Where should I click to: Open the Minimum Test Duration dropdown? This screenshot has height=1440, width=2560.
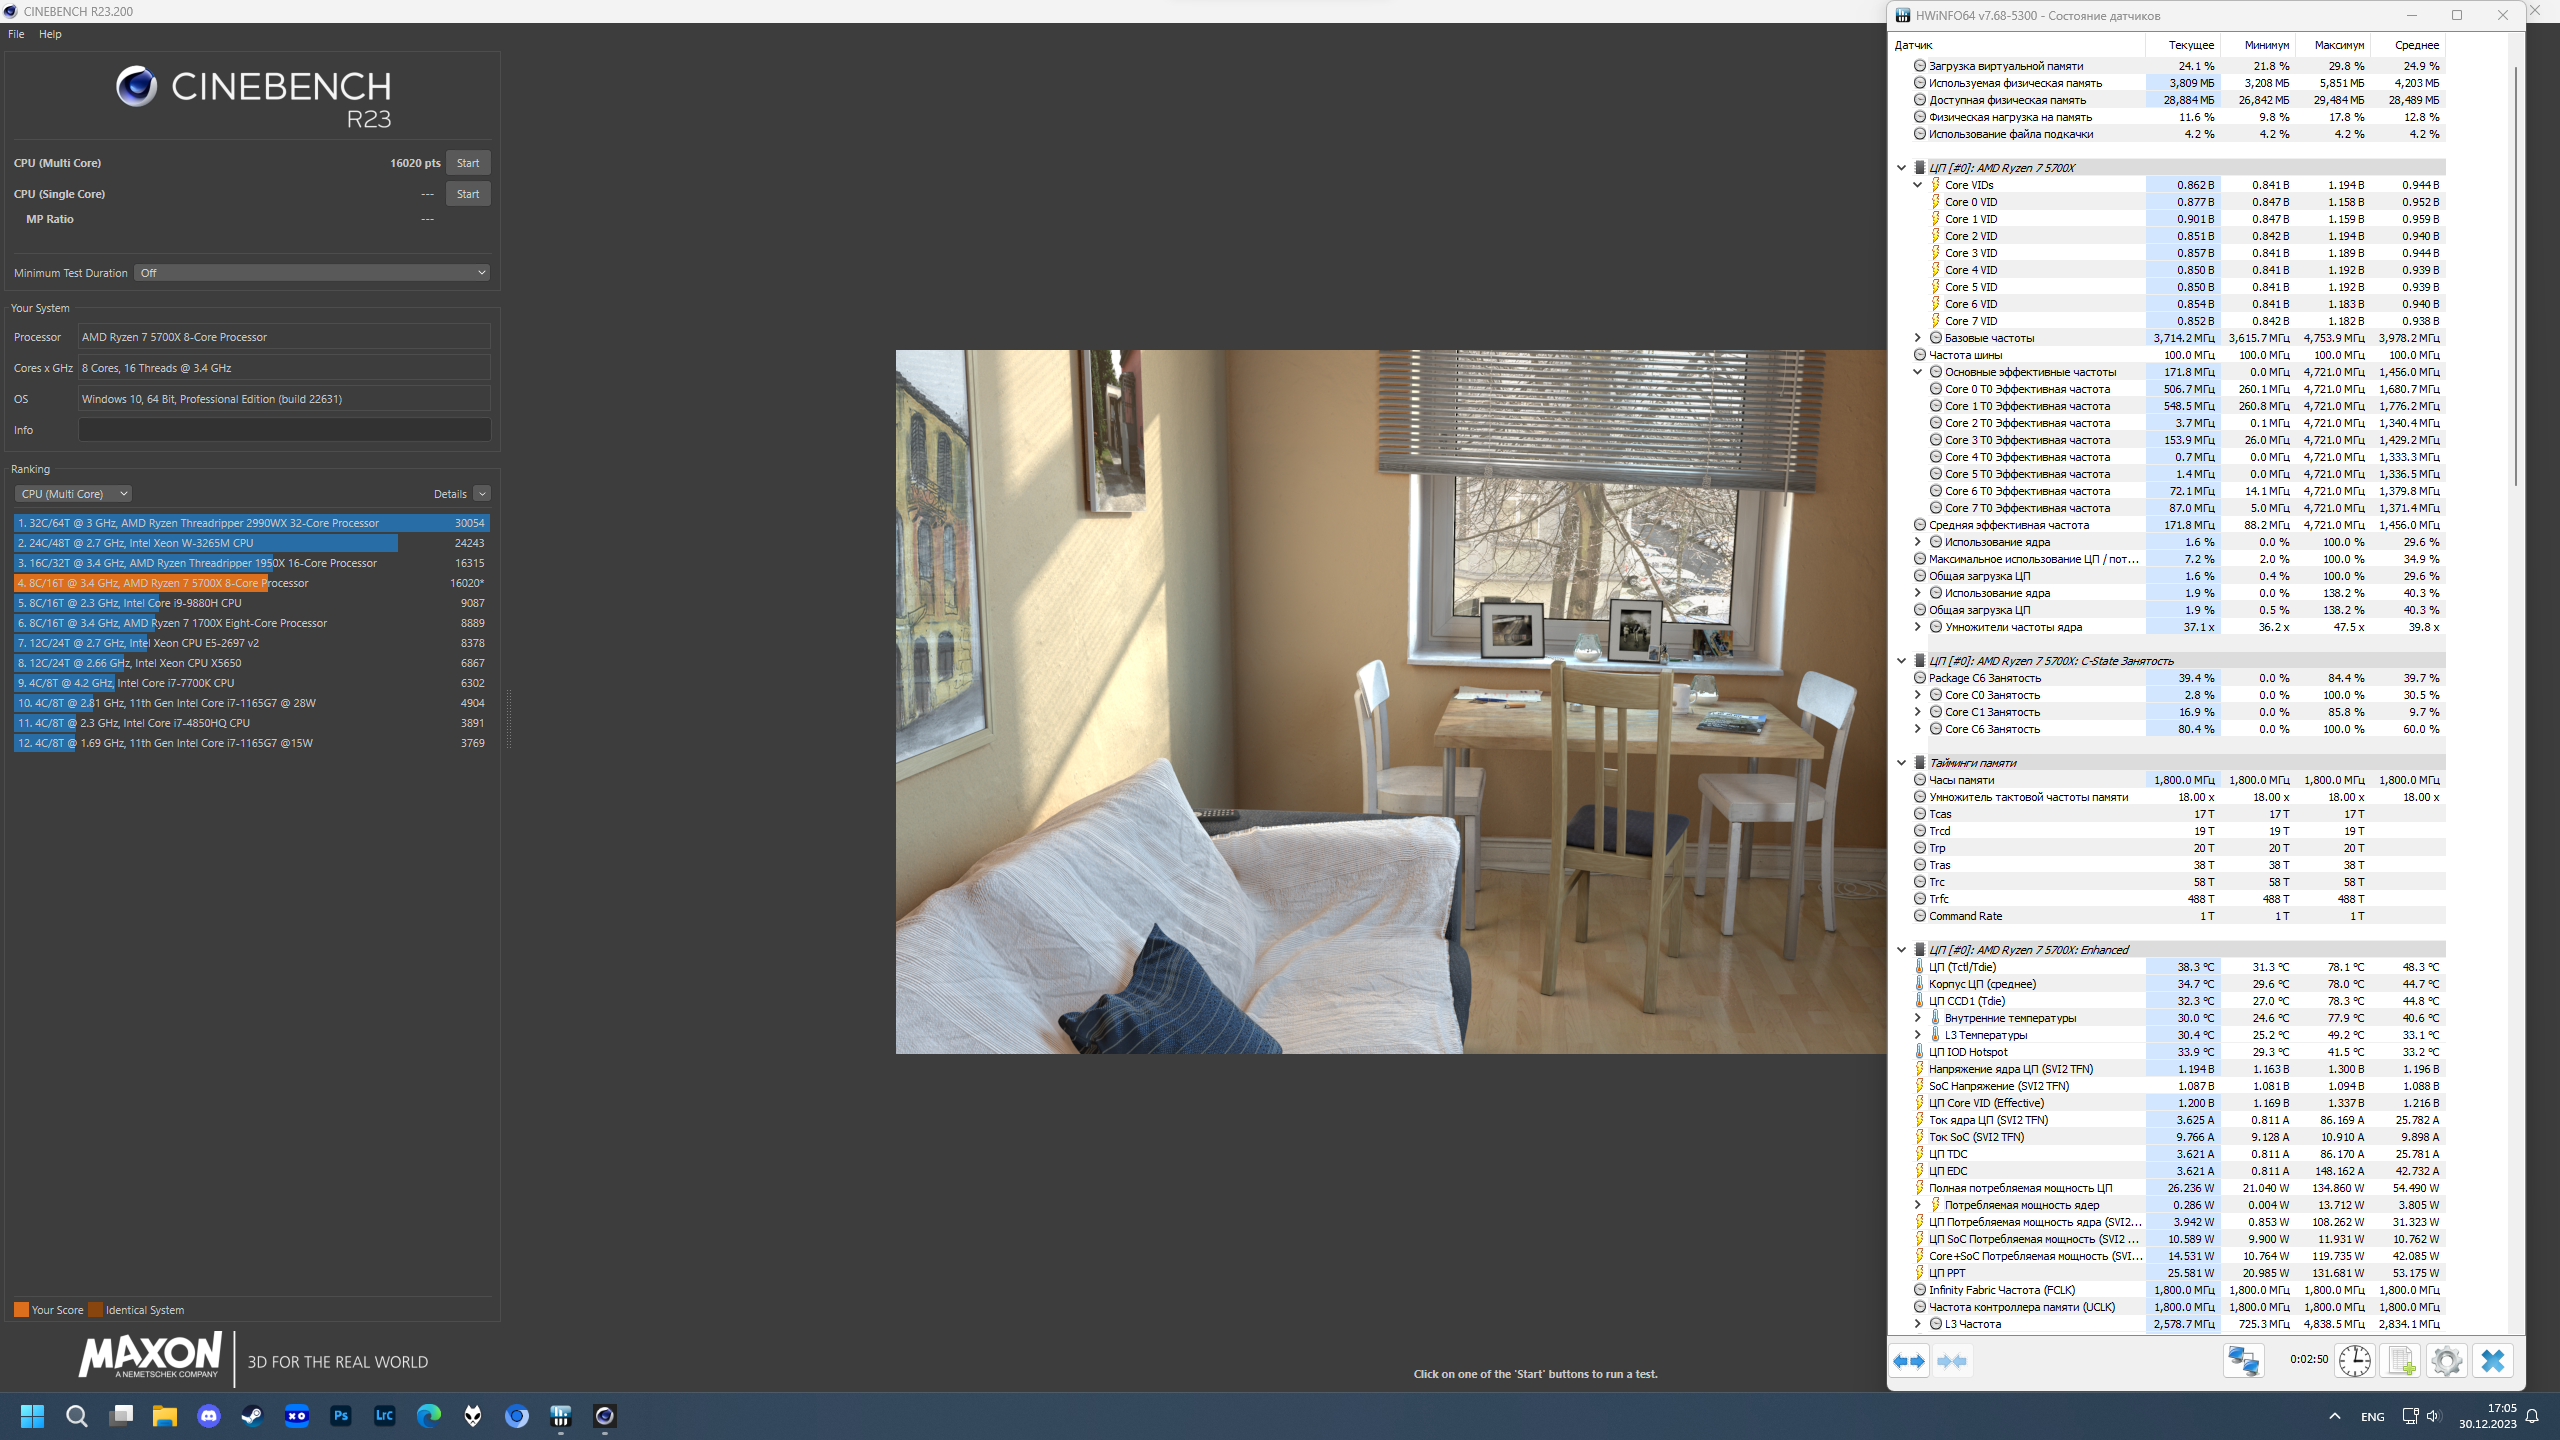312,273
